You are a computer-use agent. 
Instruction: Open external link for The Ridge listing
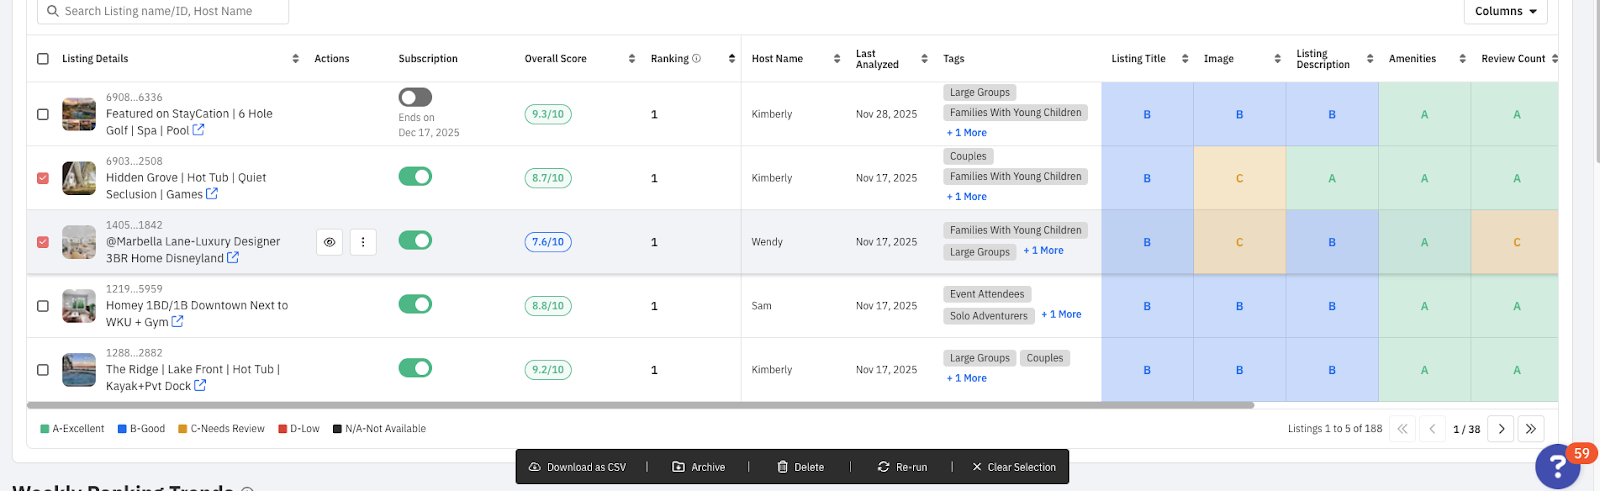(200, 385)
